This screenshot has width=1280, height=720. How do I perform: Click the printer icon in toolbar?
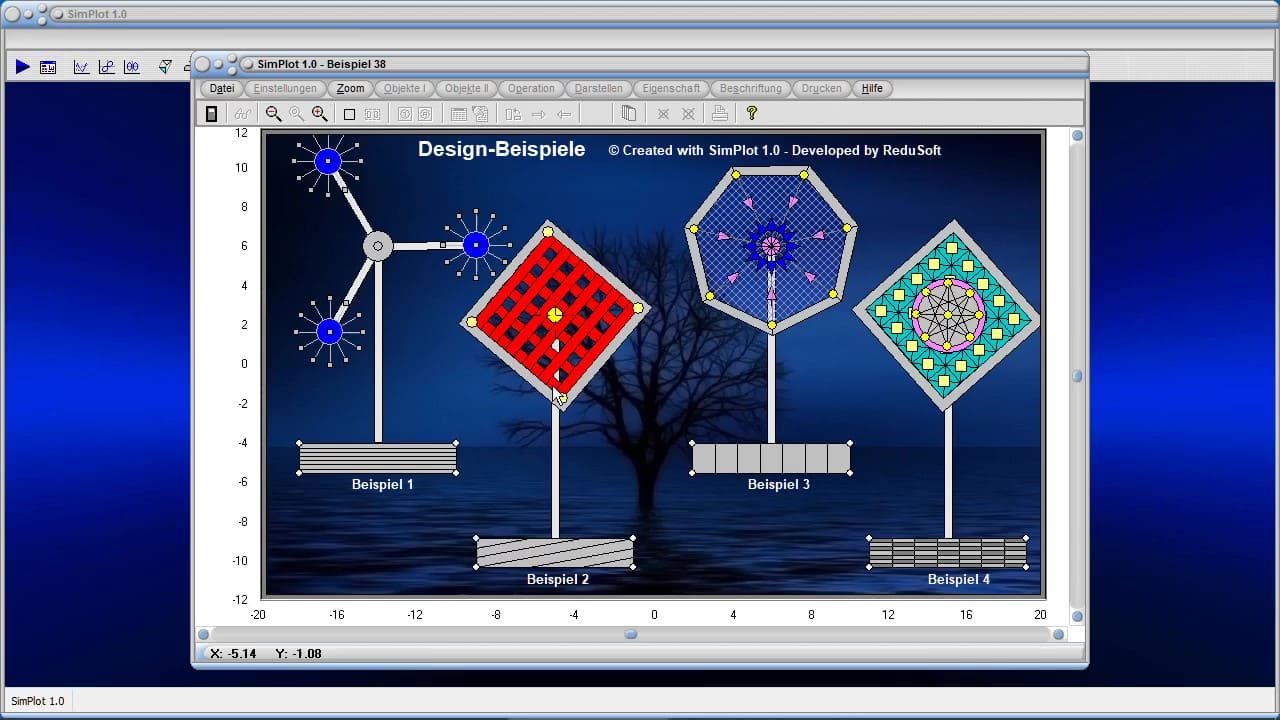[x=719, y=114]
